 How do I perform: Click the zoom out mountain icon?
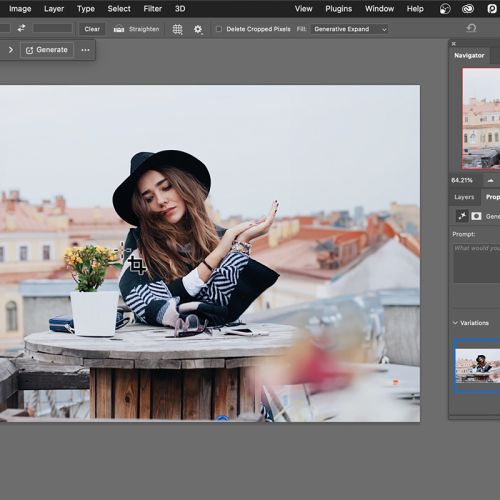coord(490,180)
